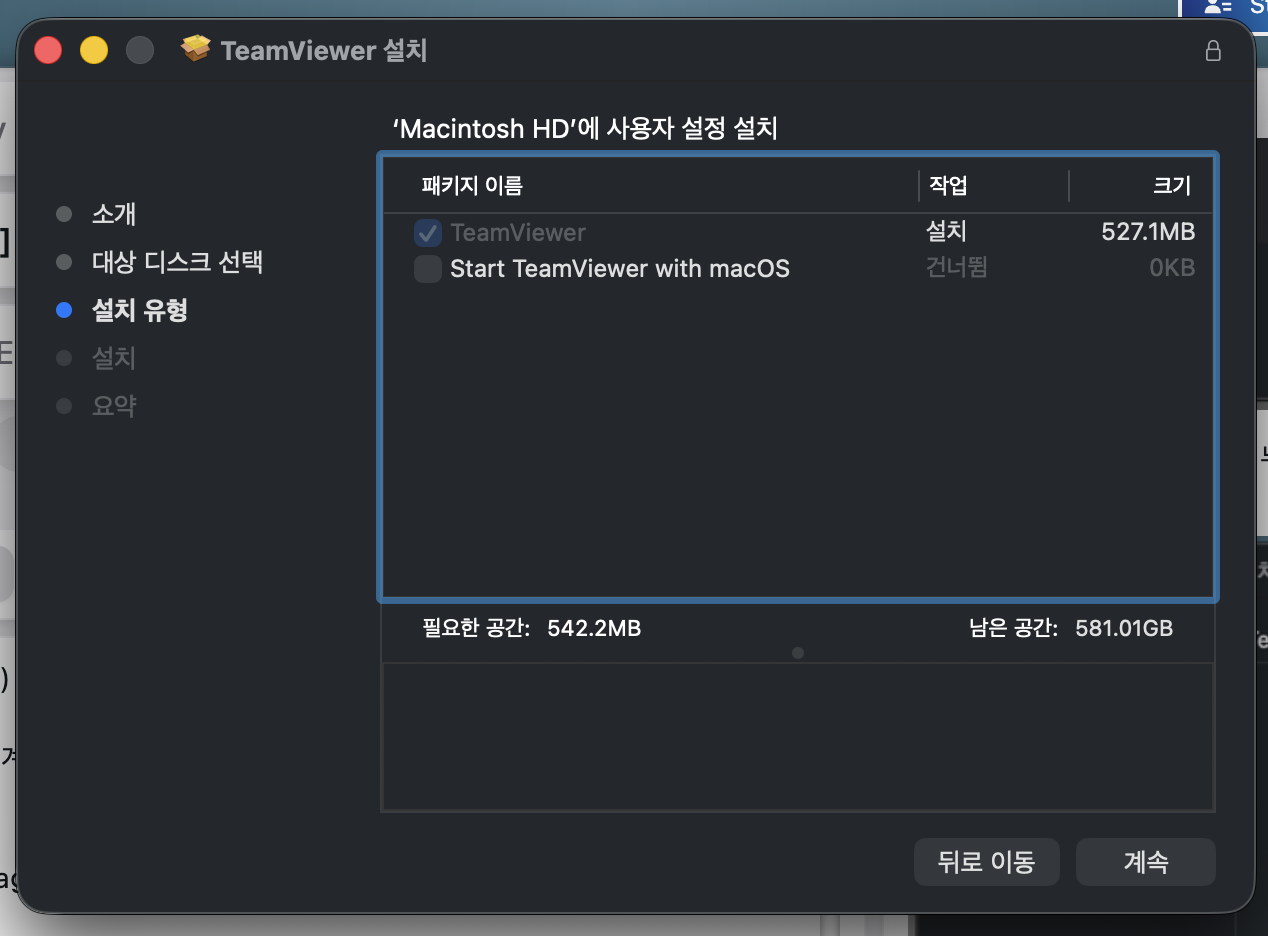Click the TeamViewer package box icon
The image size is (1268, 936).
(196, 49)
